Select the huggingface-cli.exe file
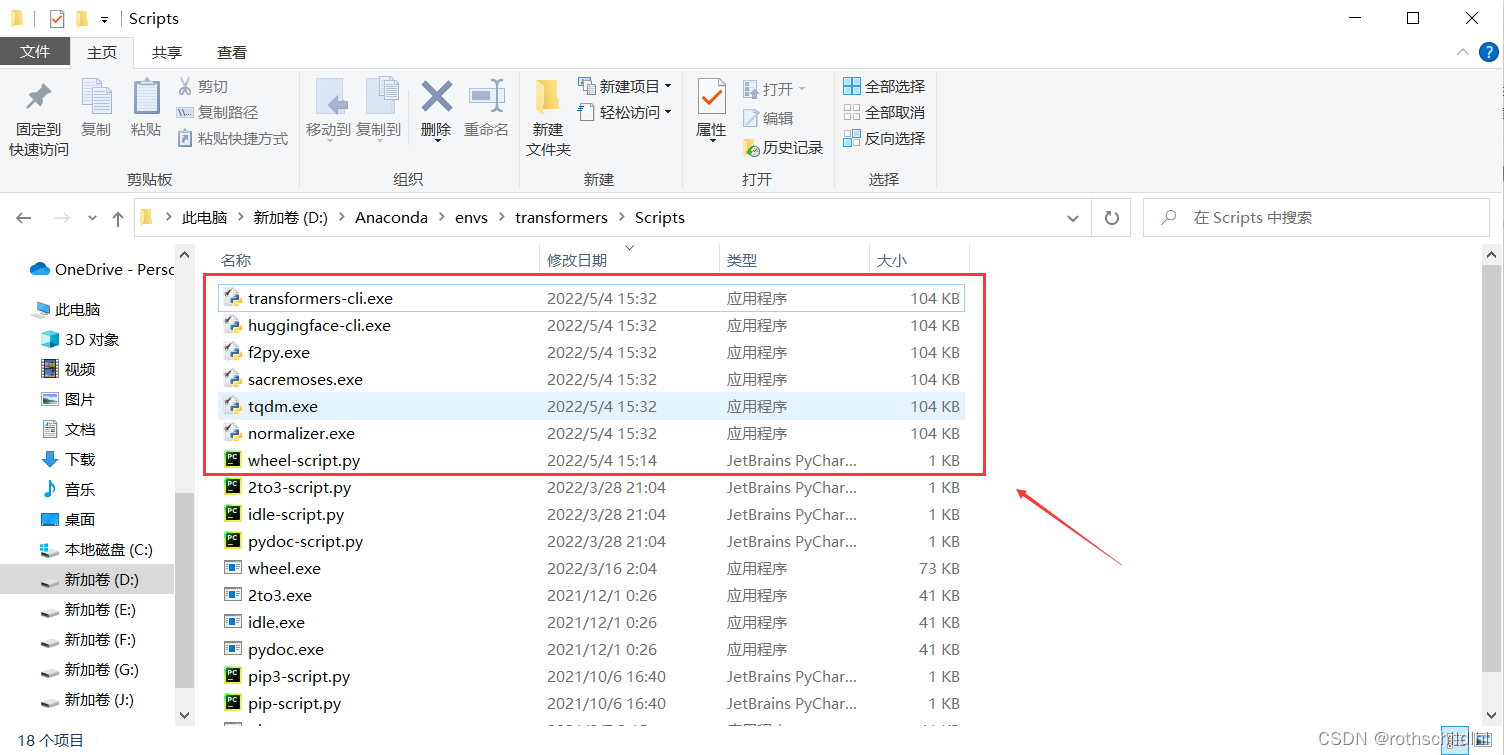Viewport: 1504px width, 755px height. click(x=591, y=325)
